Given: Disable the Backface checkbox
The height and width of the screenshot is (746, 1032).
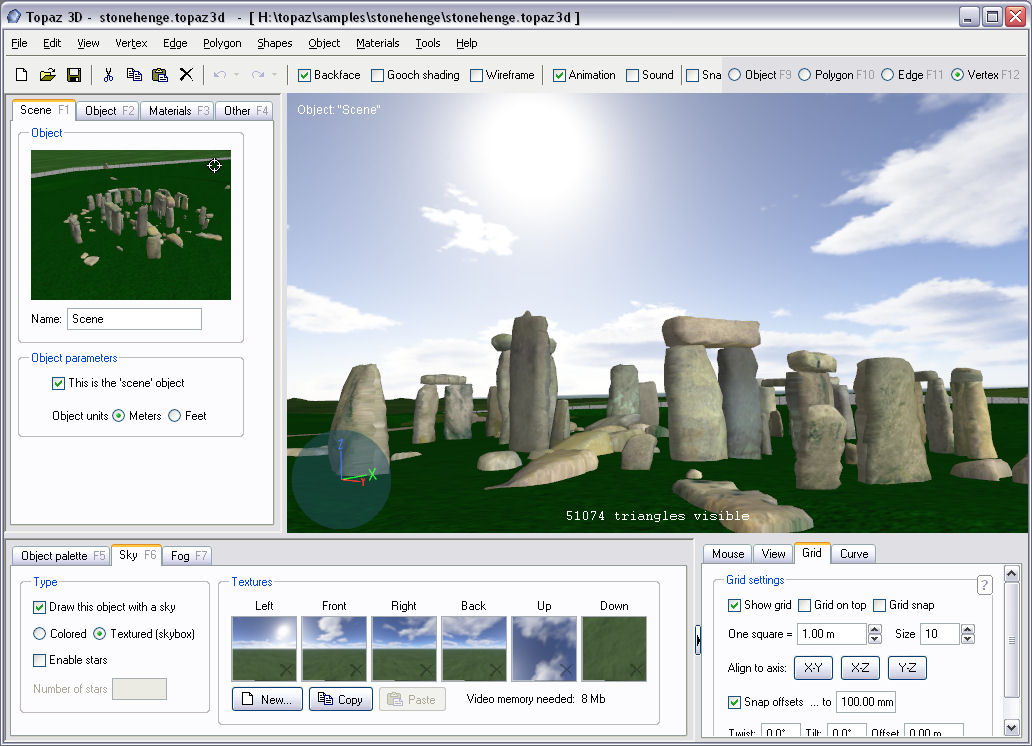Looking at the screenshot, I should pyautogui.click(x=305, y=75).
